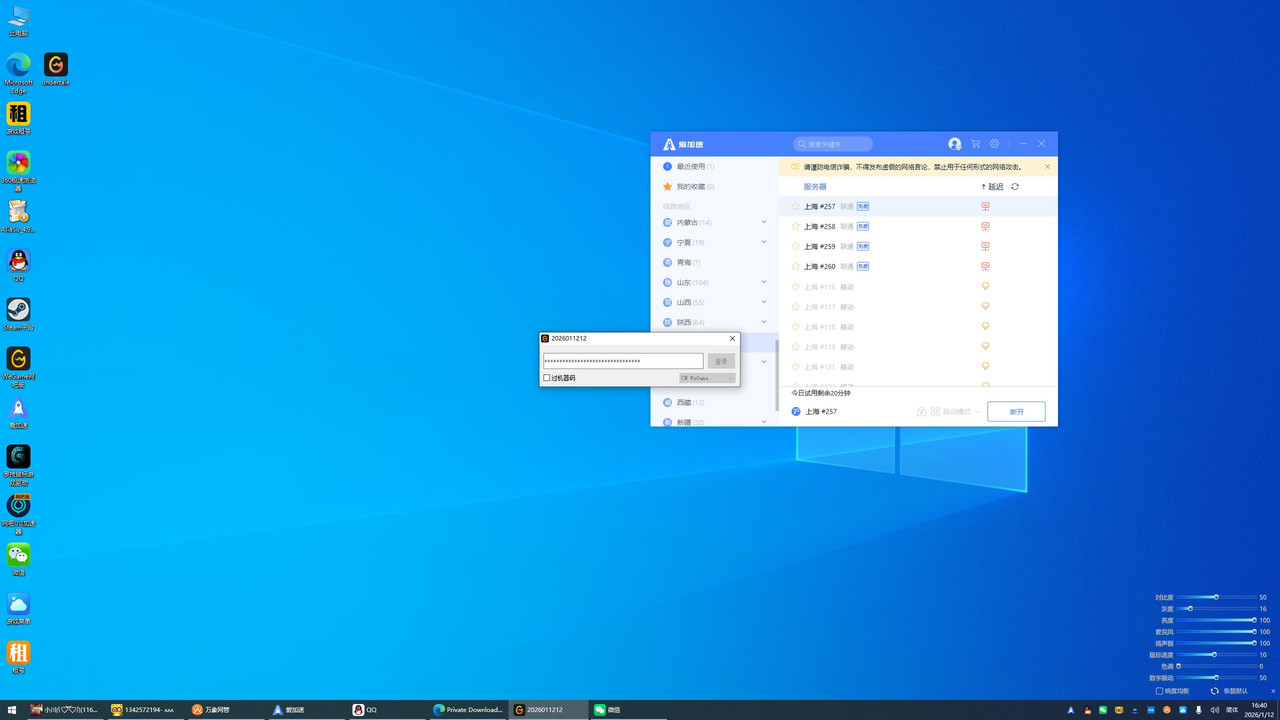This screenshot has height=720, width=1280.
Task: Select server 上海 #119 移动
Action: click(918, 347)
